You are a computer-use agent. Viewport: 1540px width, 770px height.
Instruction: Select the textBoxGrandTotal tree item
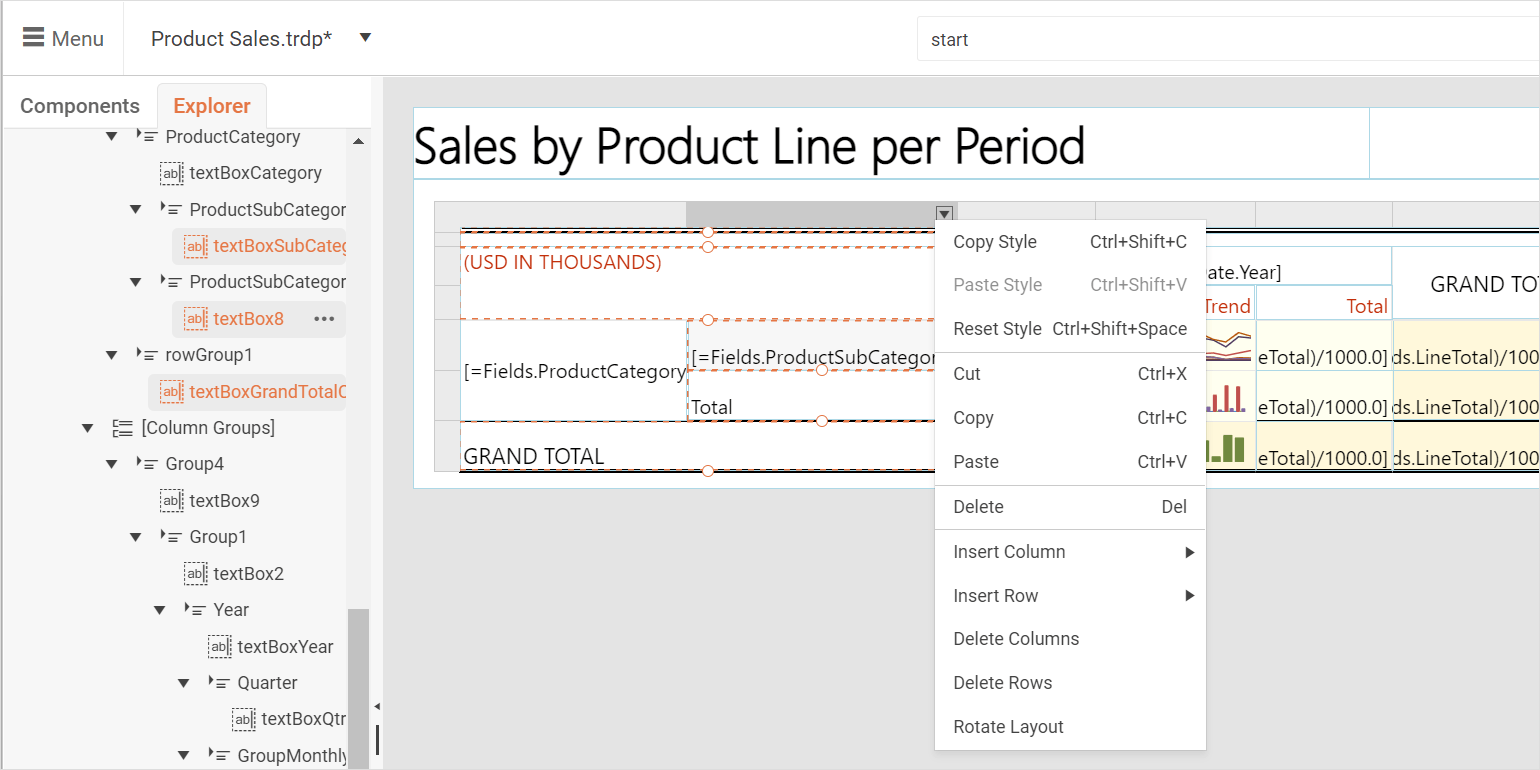[267, 392]
